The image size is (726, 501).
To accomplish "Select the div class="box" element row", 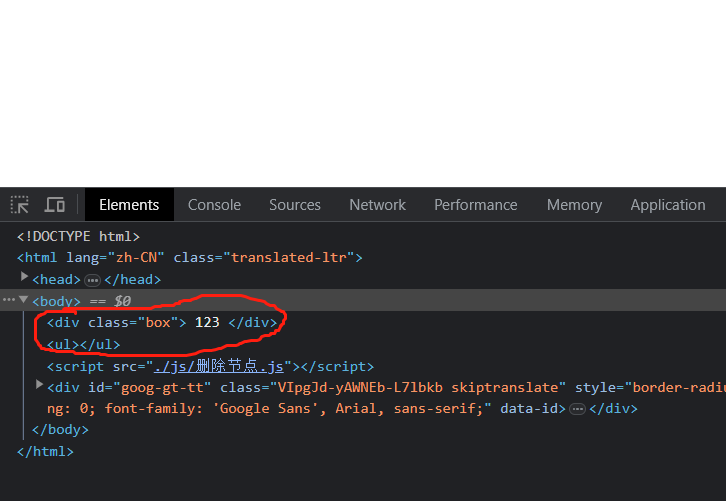I will [x=162, y=322].
